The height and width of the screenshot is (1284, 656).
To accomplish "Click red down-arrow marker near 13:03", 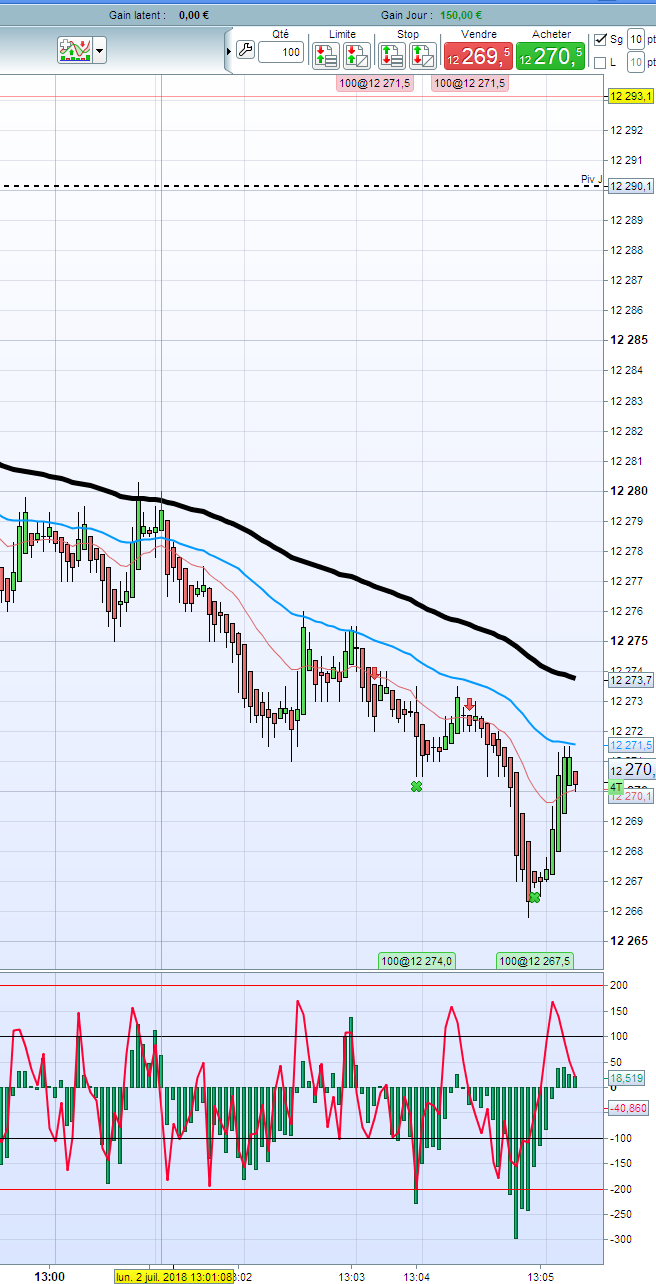I will tap(375, 675).
